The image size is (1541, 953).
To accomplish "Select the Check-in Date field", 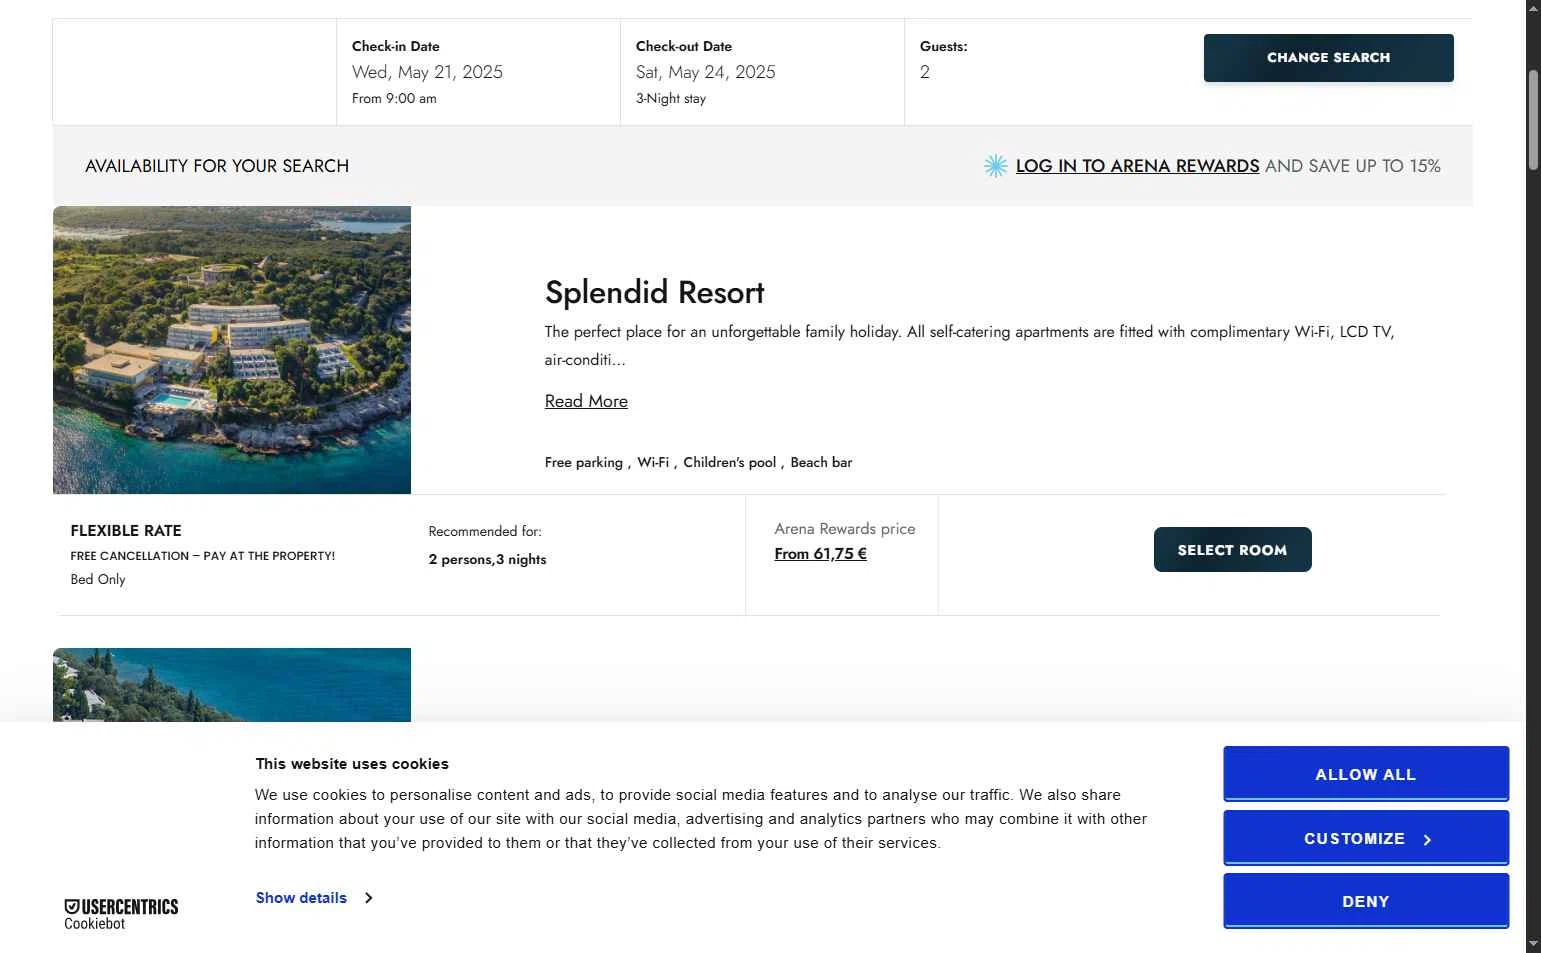I will (478, 72).
